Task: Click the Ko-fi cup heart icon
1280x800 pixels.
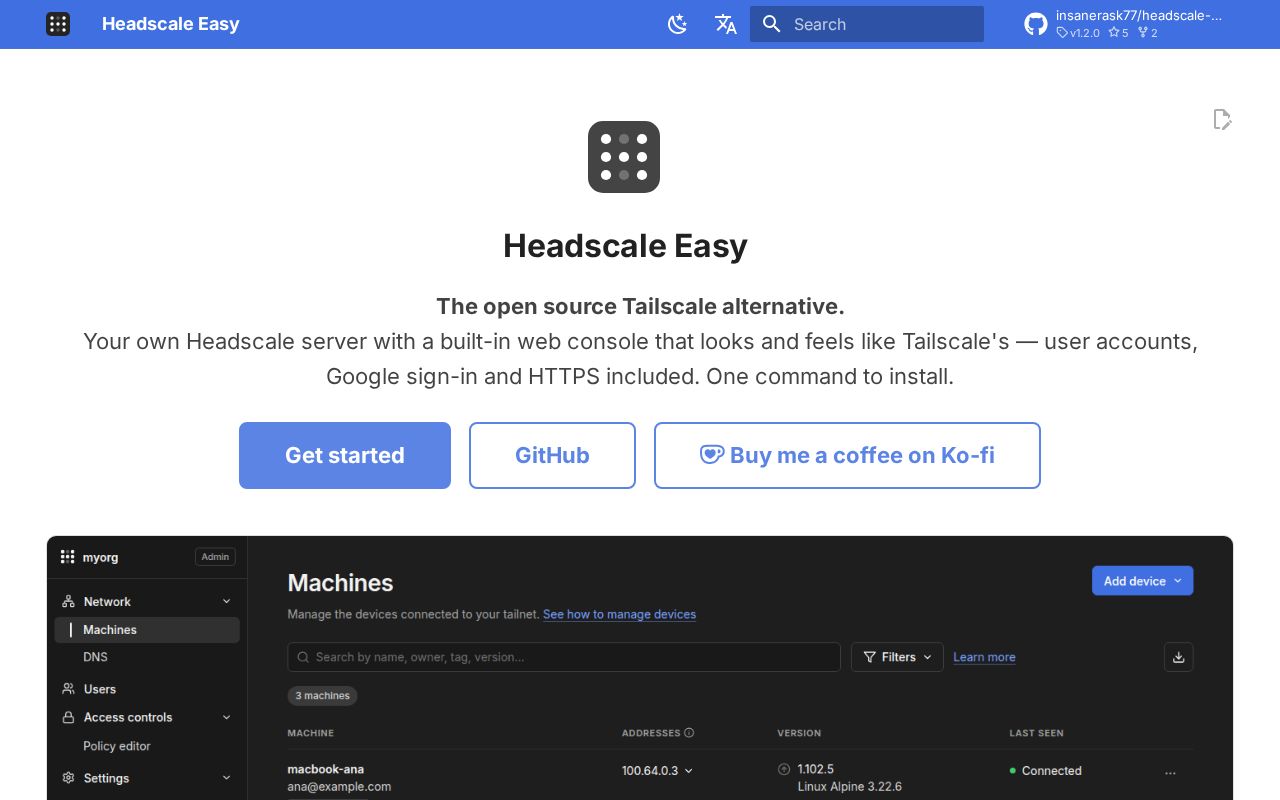Action: point(712,454)
